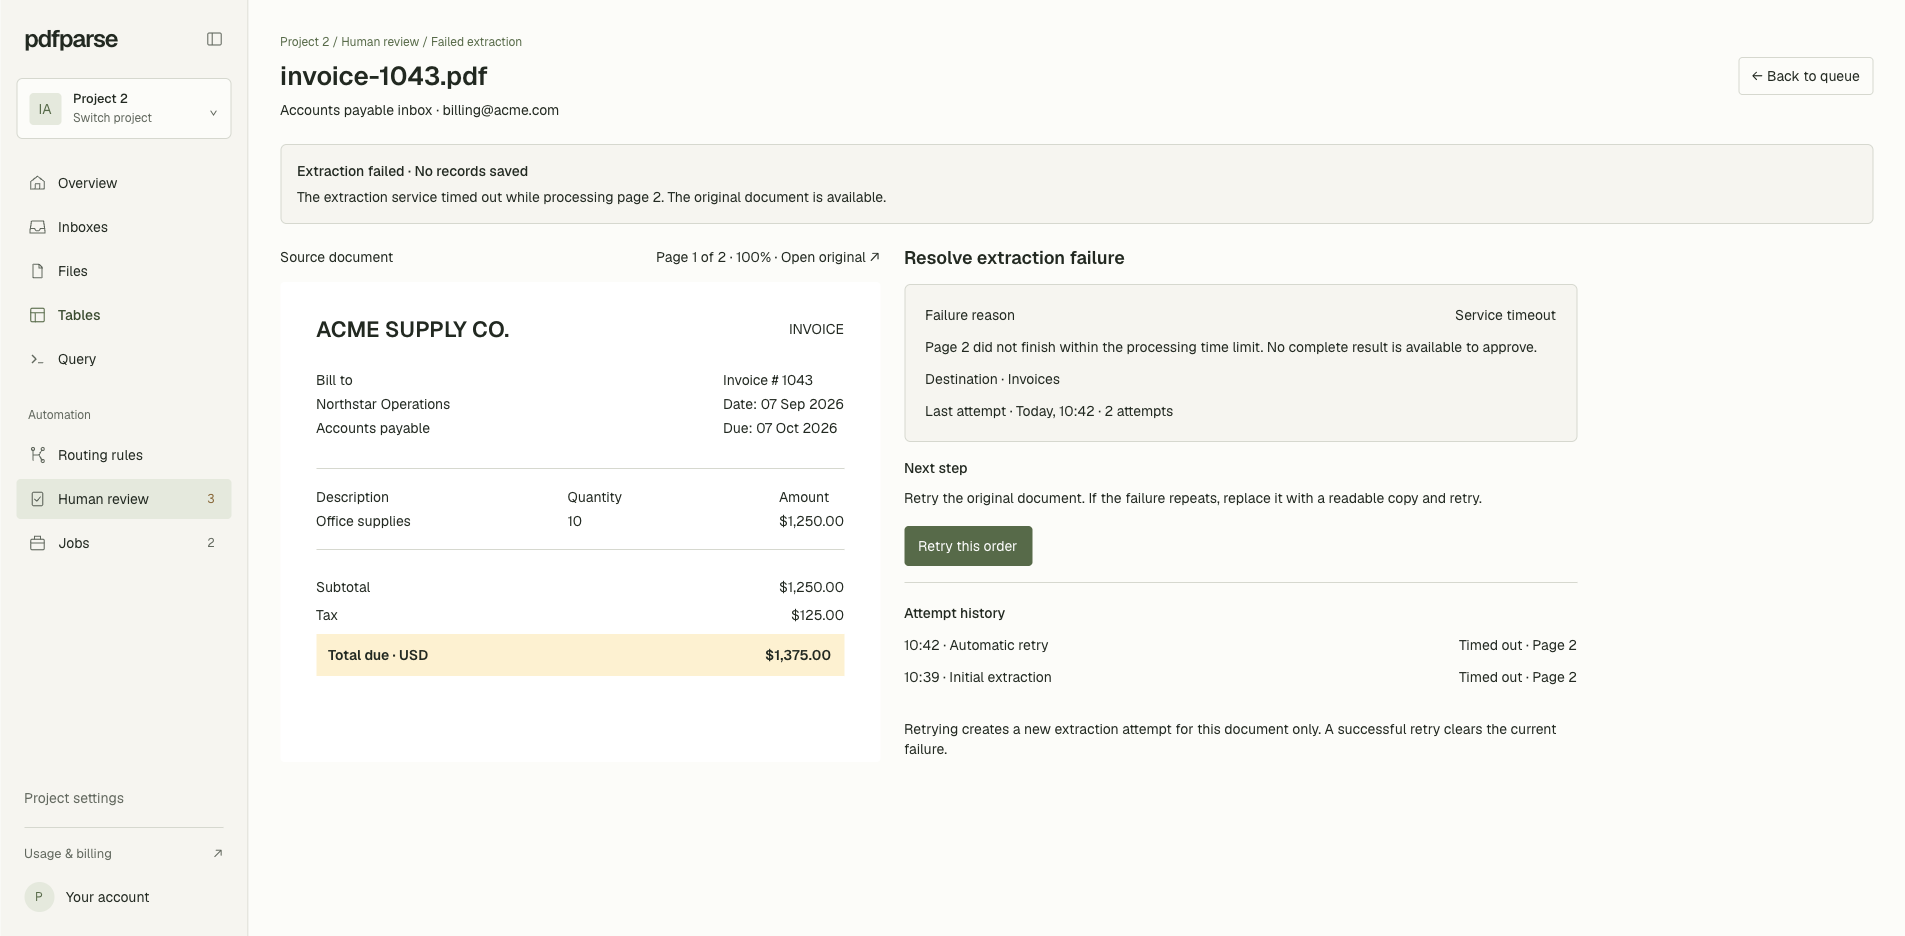Click the 10:42 Automatic retry entry
The image size is (1905, 936).
tap(976, 645)
